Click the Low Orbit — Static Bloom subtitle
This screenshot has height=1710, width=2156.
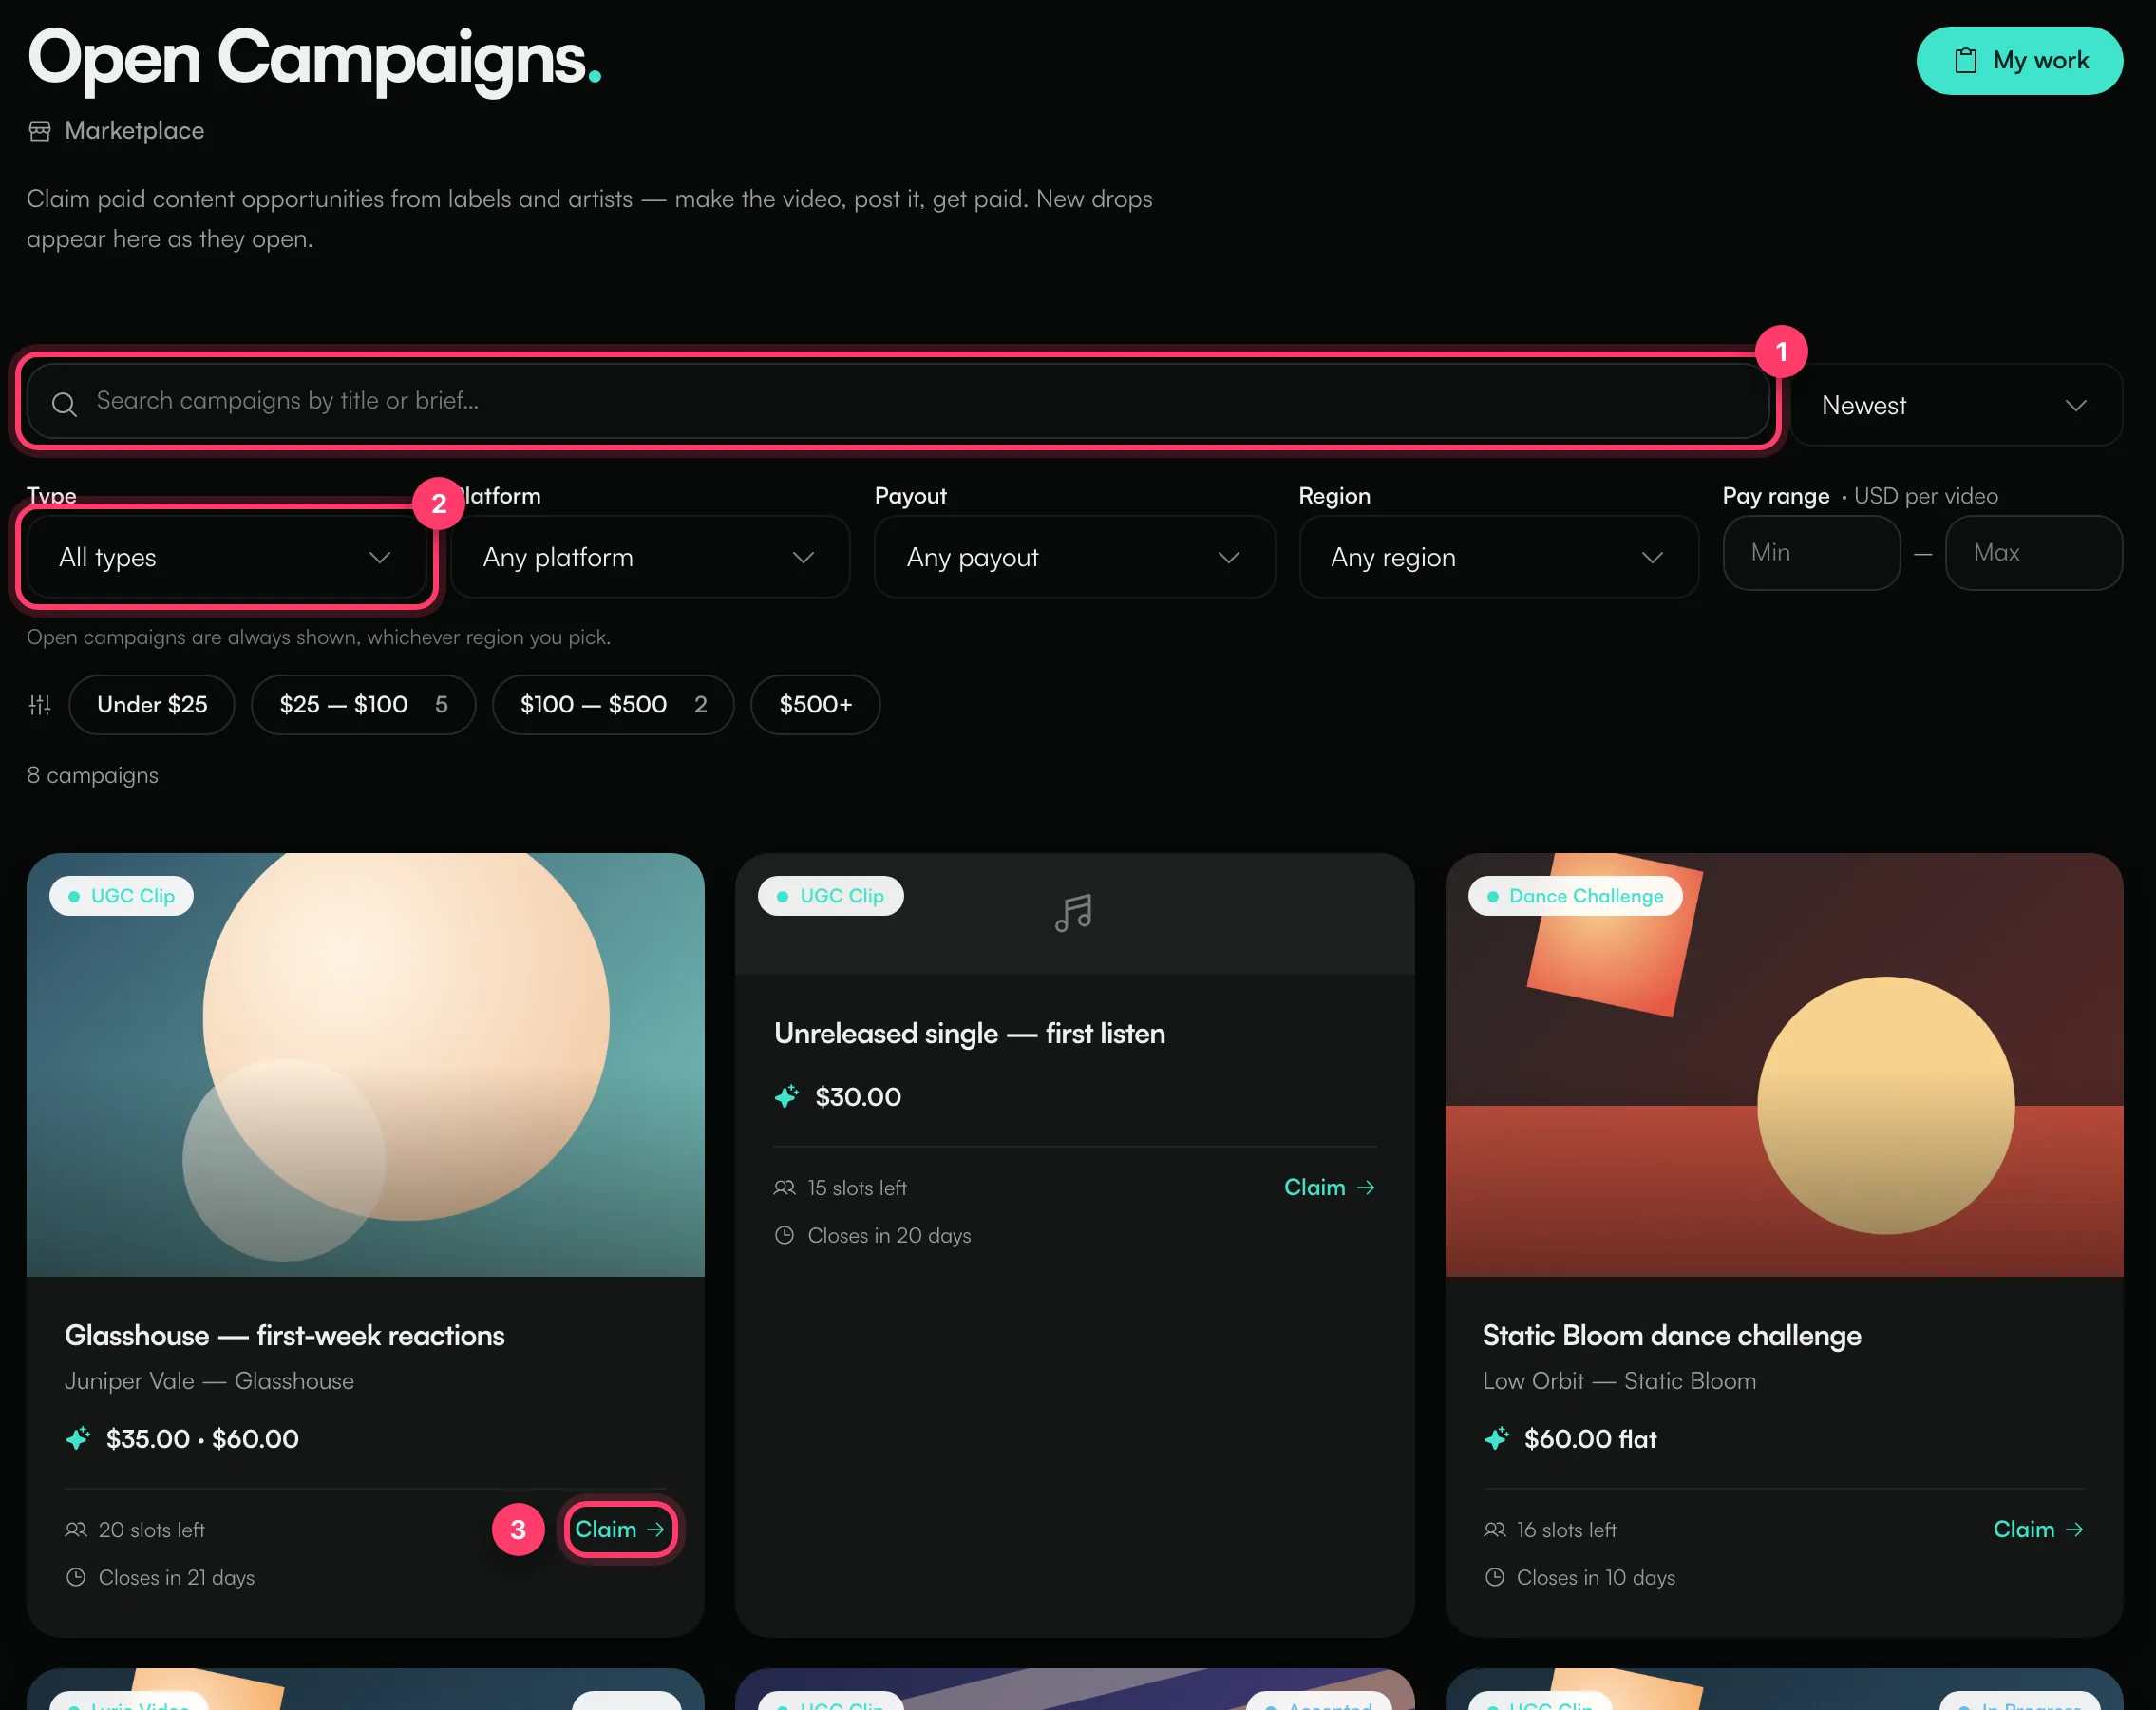pyautogui.click(x=1620, y=1381)
